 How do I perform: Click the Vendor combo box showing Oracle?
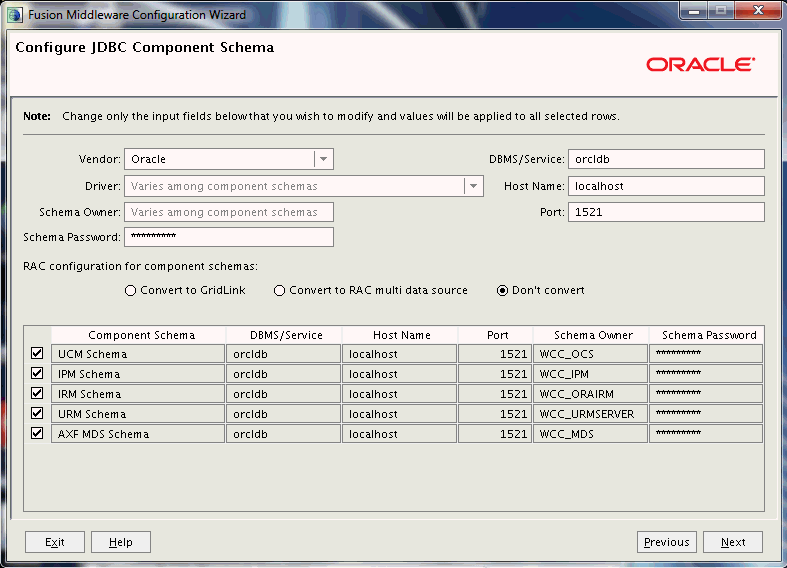[229, 159]
